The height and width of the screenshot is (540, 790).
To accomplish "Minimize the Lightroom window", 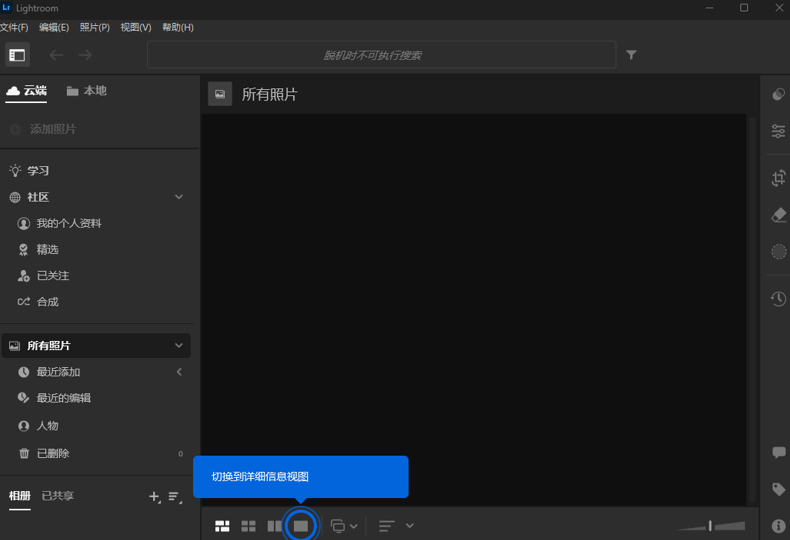I will 709,8.
